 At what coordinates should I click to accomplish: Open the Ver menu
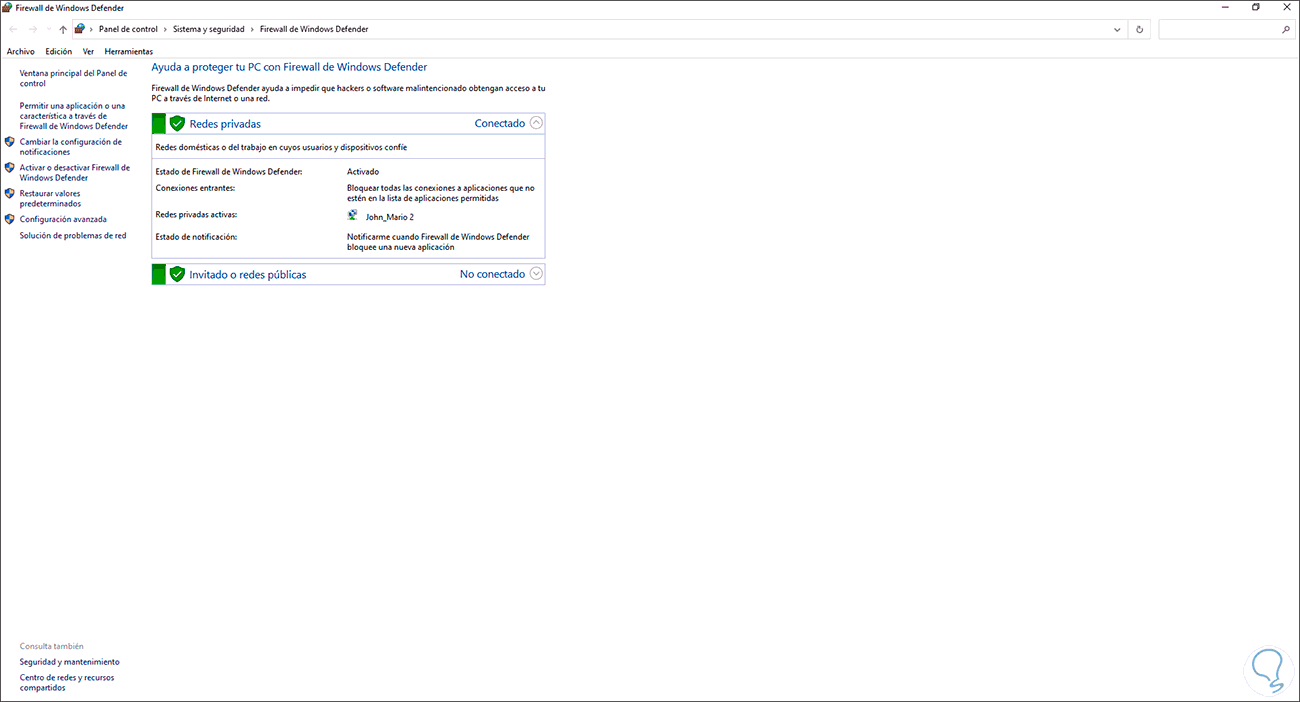(x=88, y=51)
